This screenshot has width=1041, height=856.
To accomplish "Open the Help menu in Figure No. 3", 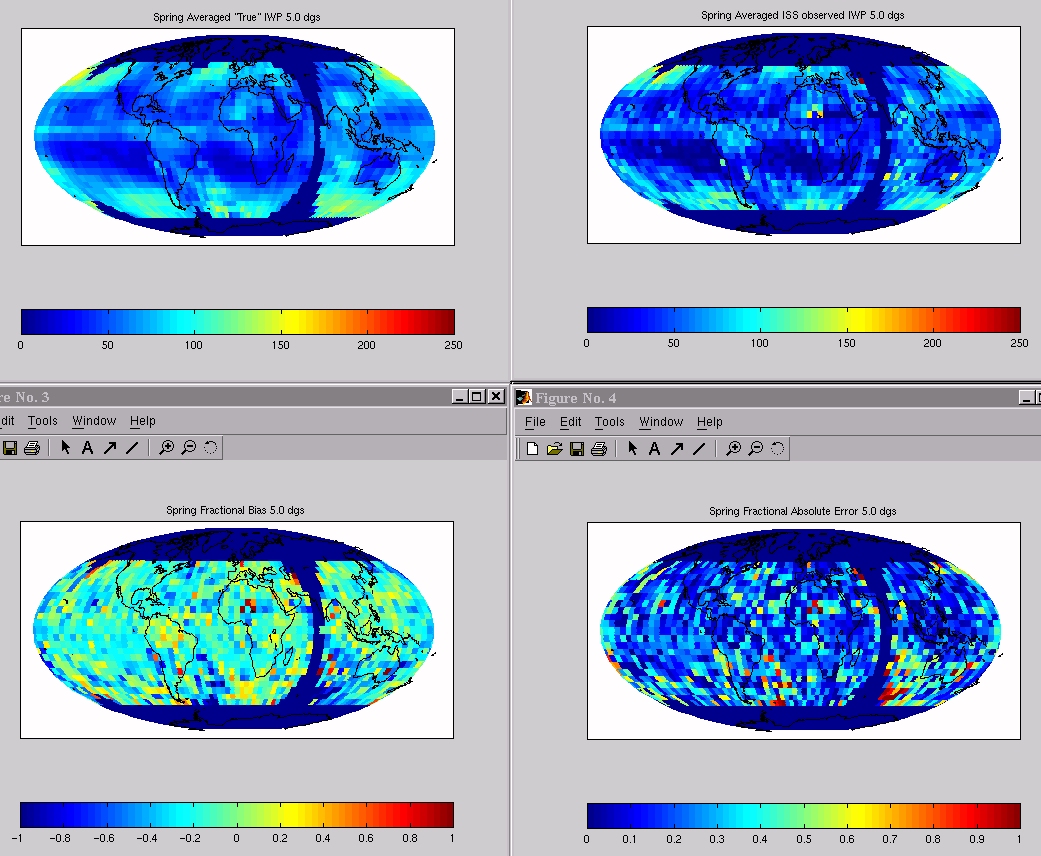I will click(x=142, y=421).
